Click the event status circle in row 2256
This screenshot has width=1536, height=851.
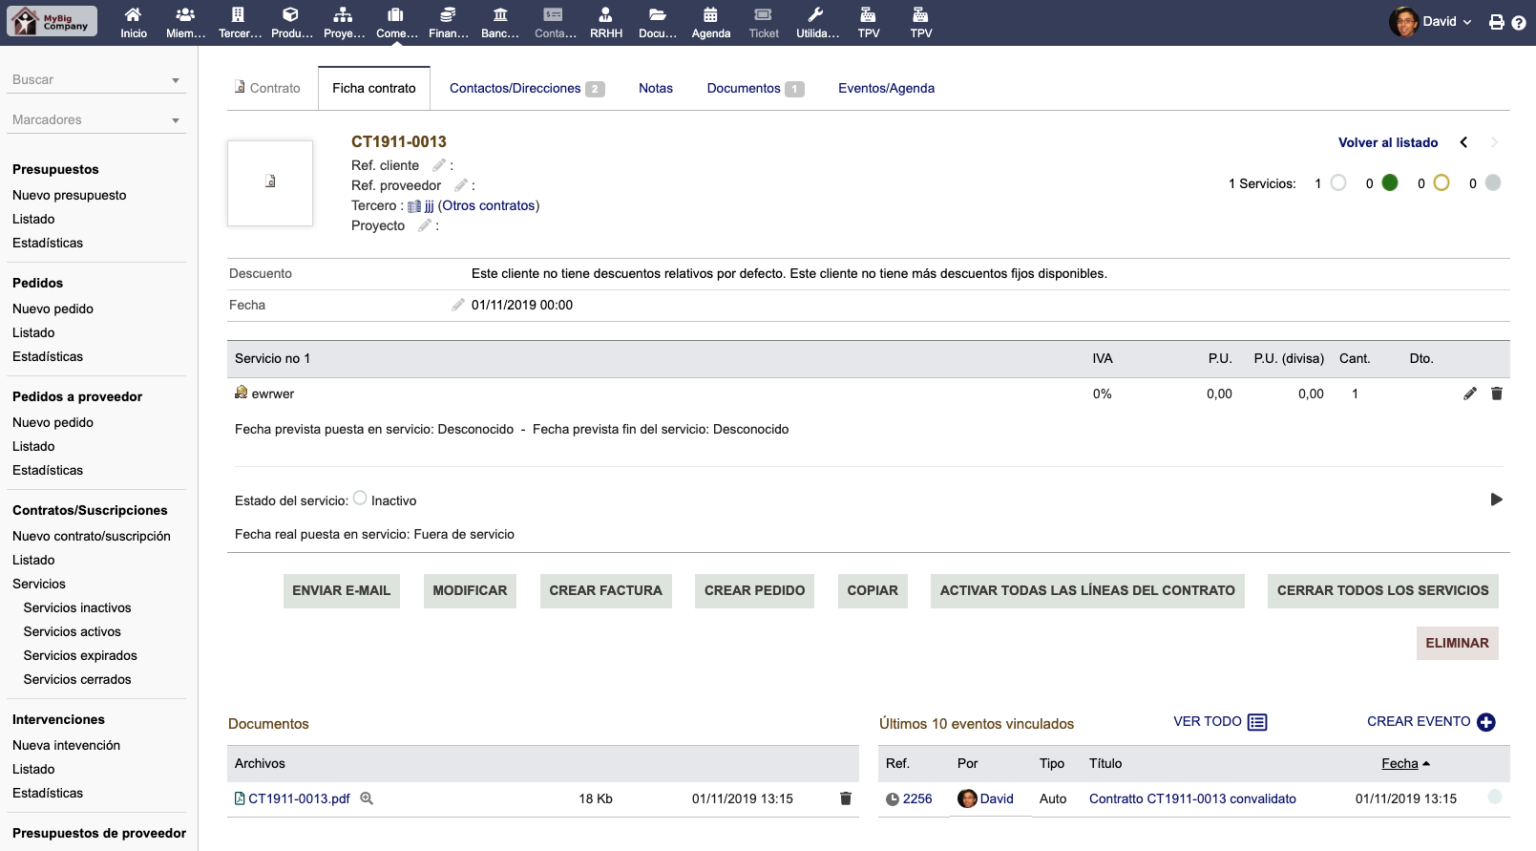1494,797
